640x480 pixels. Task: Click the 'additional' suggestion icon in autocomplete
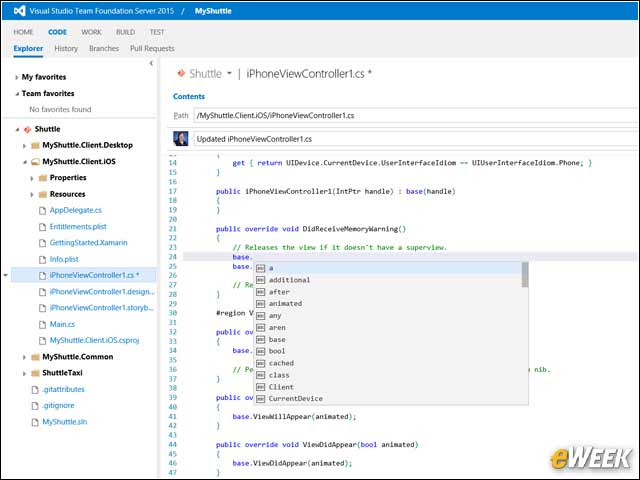tap(260, 280)
